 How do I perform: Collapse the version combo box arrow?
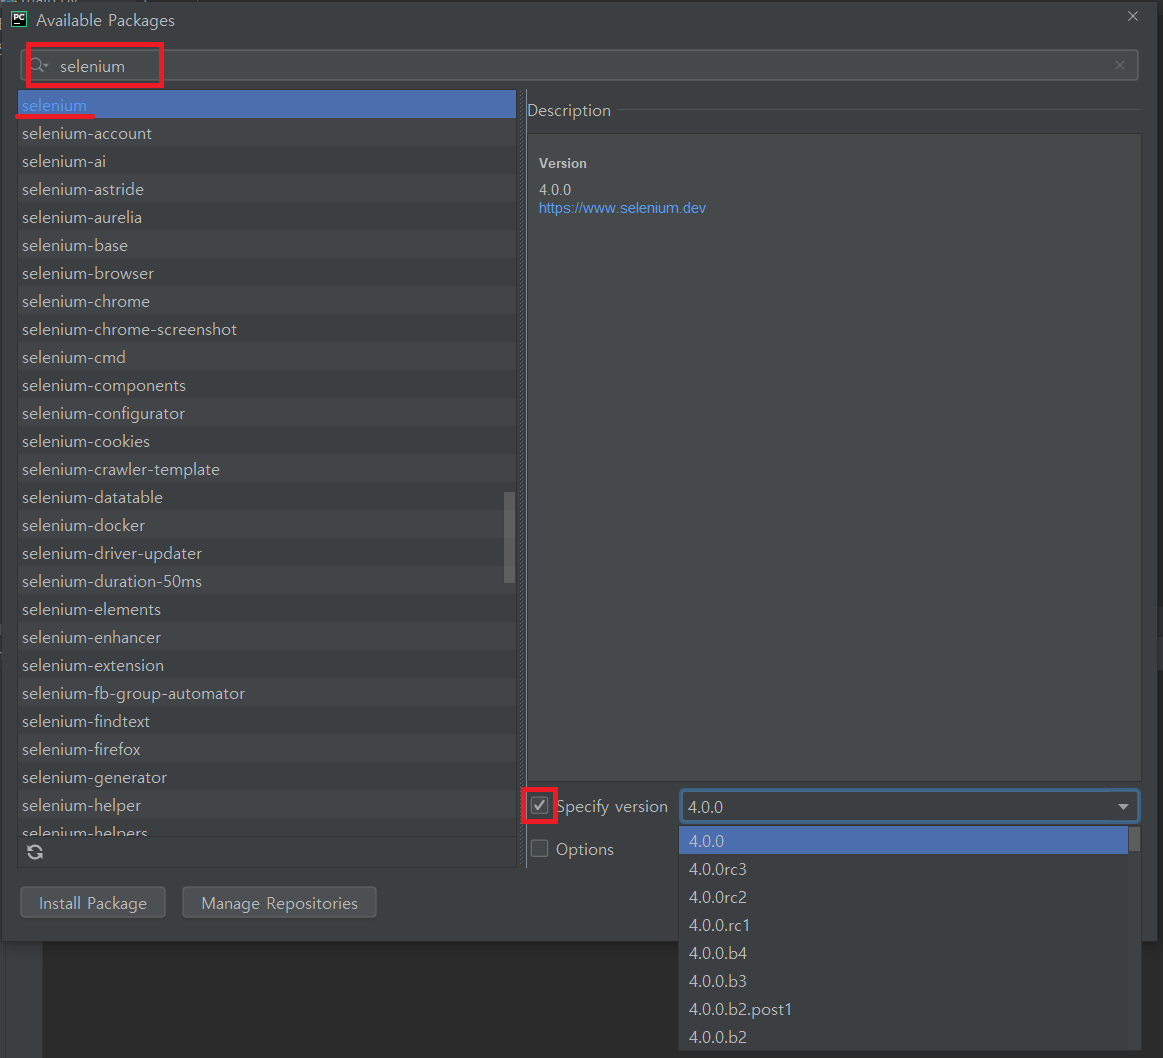coord(1123,806)
